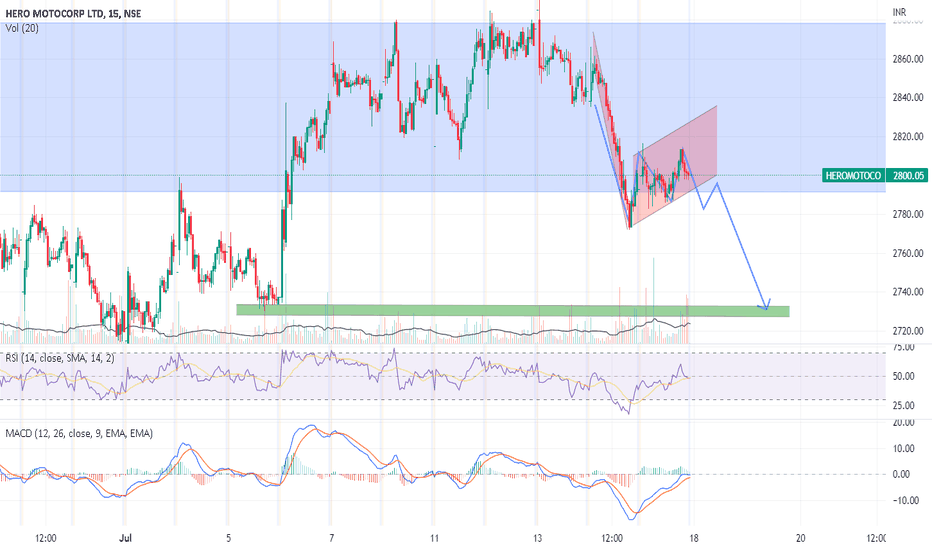Viewport: 932px width, 550px height.
Task: Click the 5 date on time axis
Action: [228, 538]
